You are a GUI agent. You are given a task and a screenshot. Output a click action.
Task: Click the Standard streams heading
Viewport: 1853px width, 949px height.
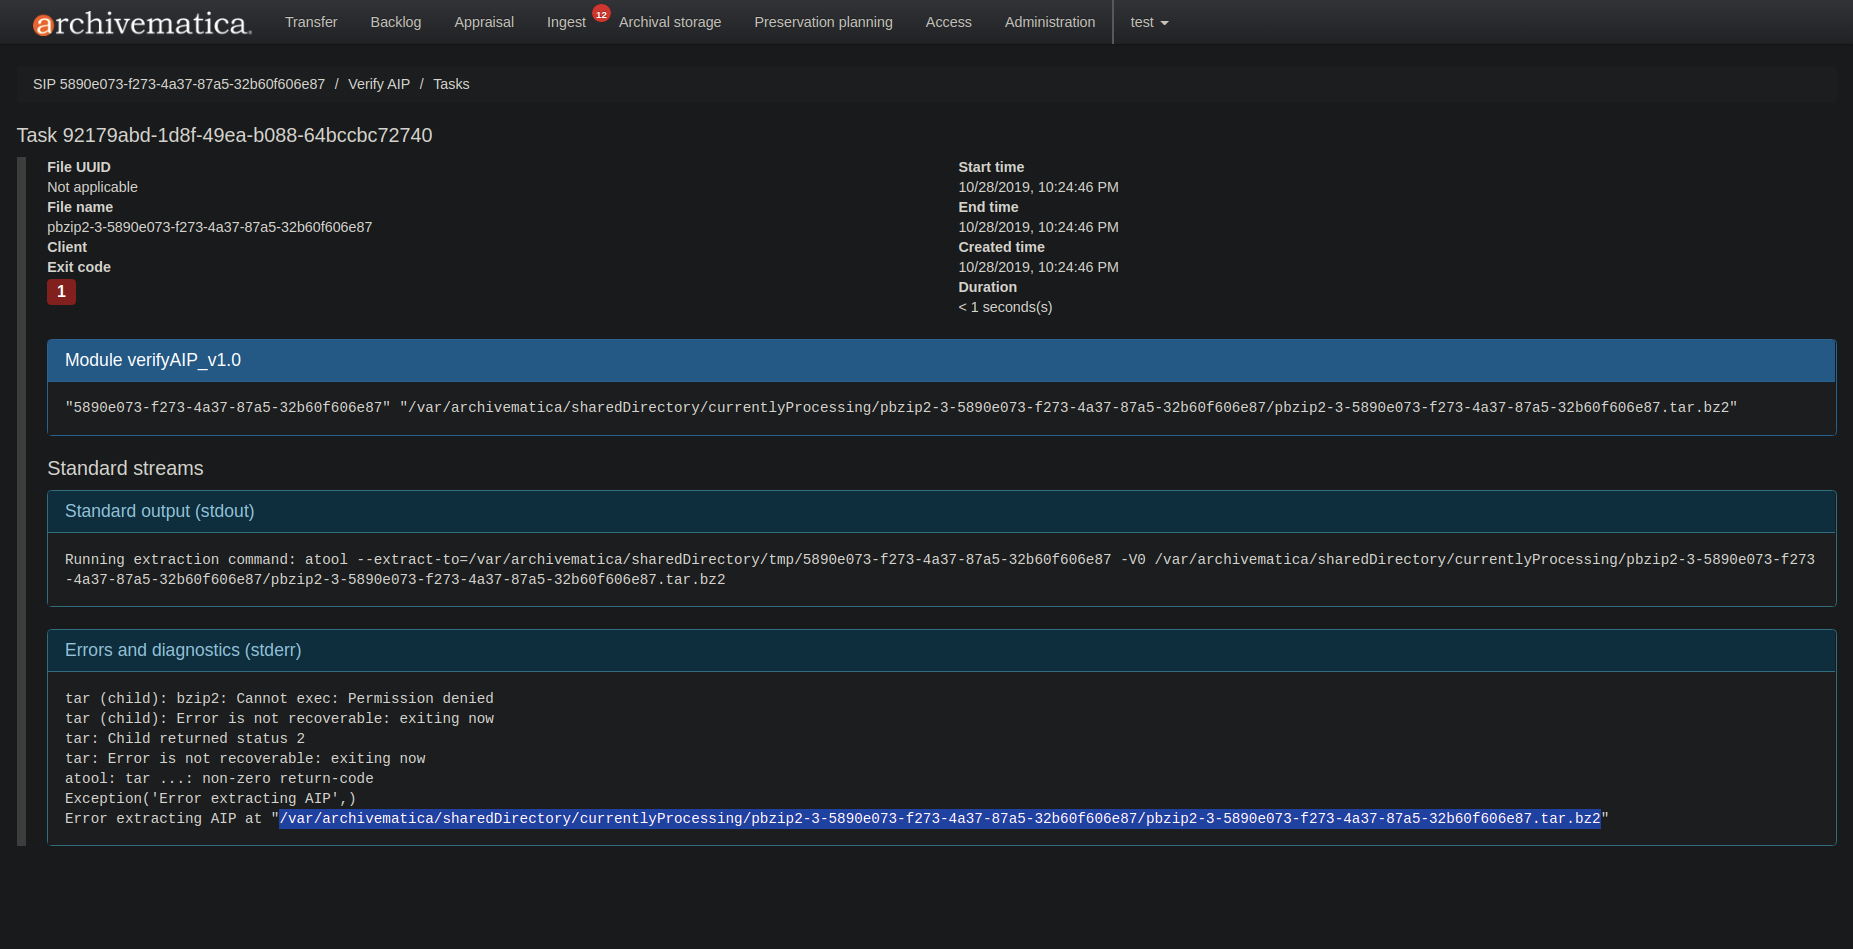tap(125, 468)
